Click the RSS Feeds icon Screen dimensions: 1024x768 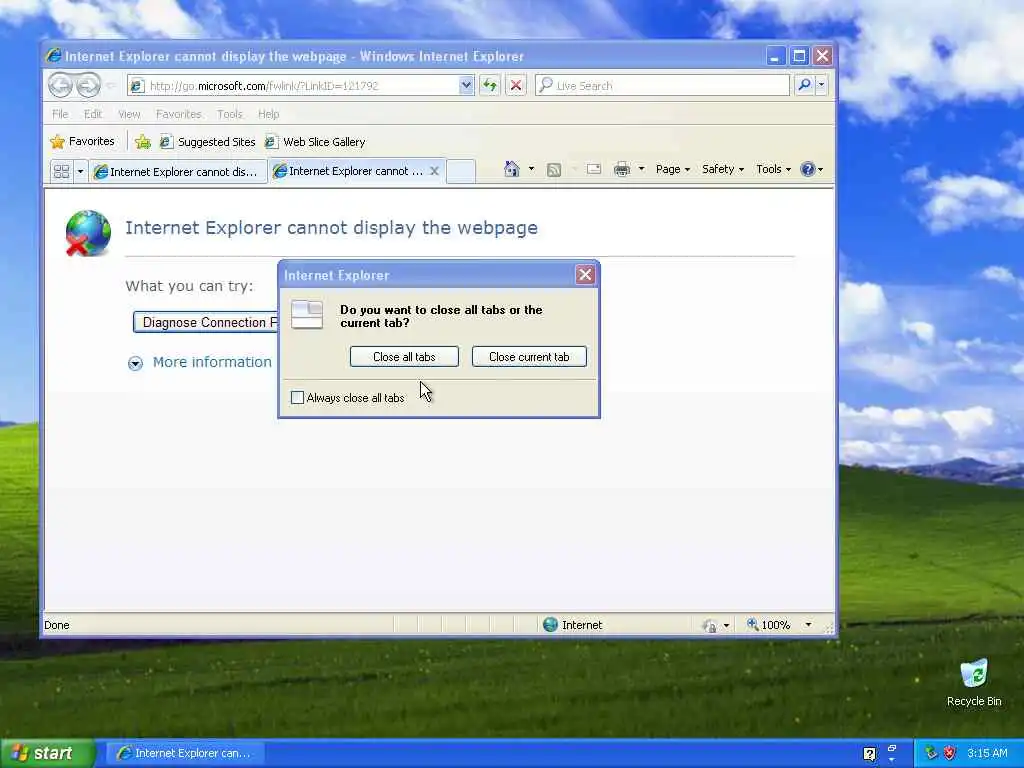click(554, 170)
